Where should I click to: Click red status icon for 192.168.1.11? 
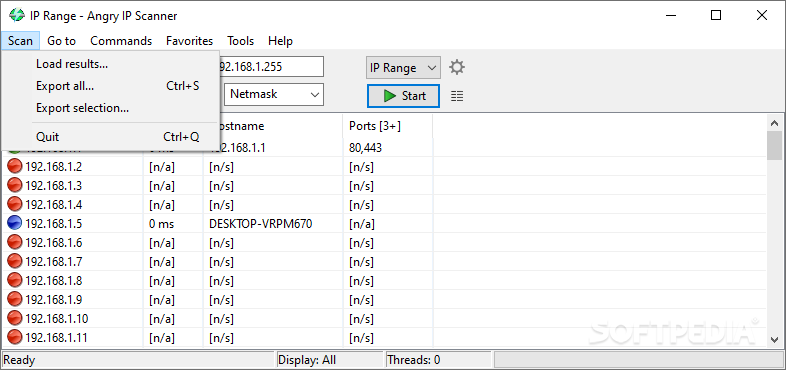15,337
